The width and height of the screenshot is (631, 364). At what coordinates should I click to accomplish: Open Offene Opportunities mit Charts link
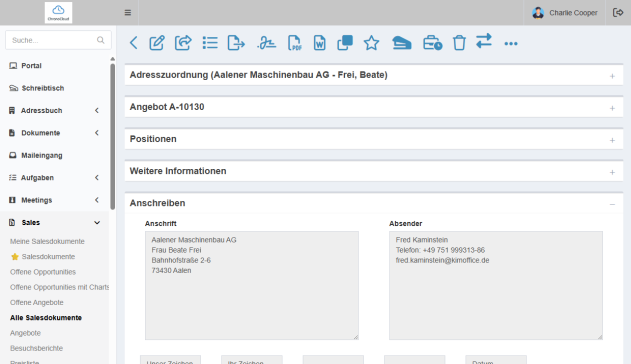tap(59, 287)
